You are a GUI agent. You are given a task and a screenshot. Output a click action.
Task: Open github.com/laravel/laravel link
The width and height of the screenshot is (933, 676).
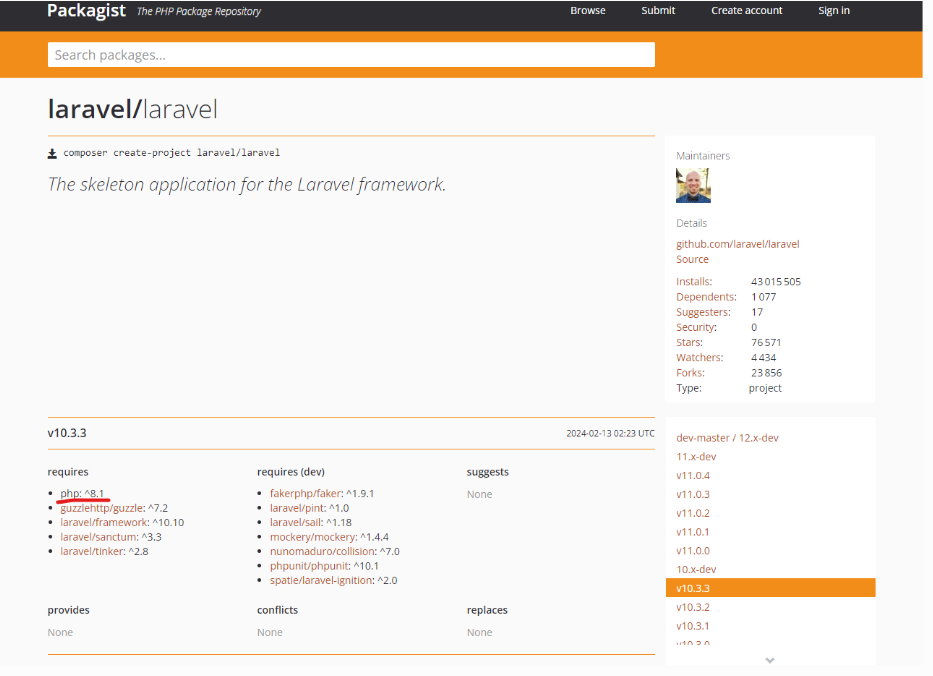[737, 244]
